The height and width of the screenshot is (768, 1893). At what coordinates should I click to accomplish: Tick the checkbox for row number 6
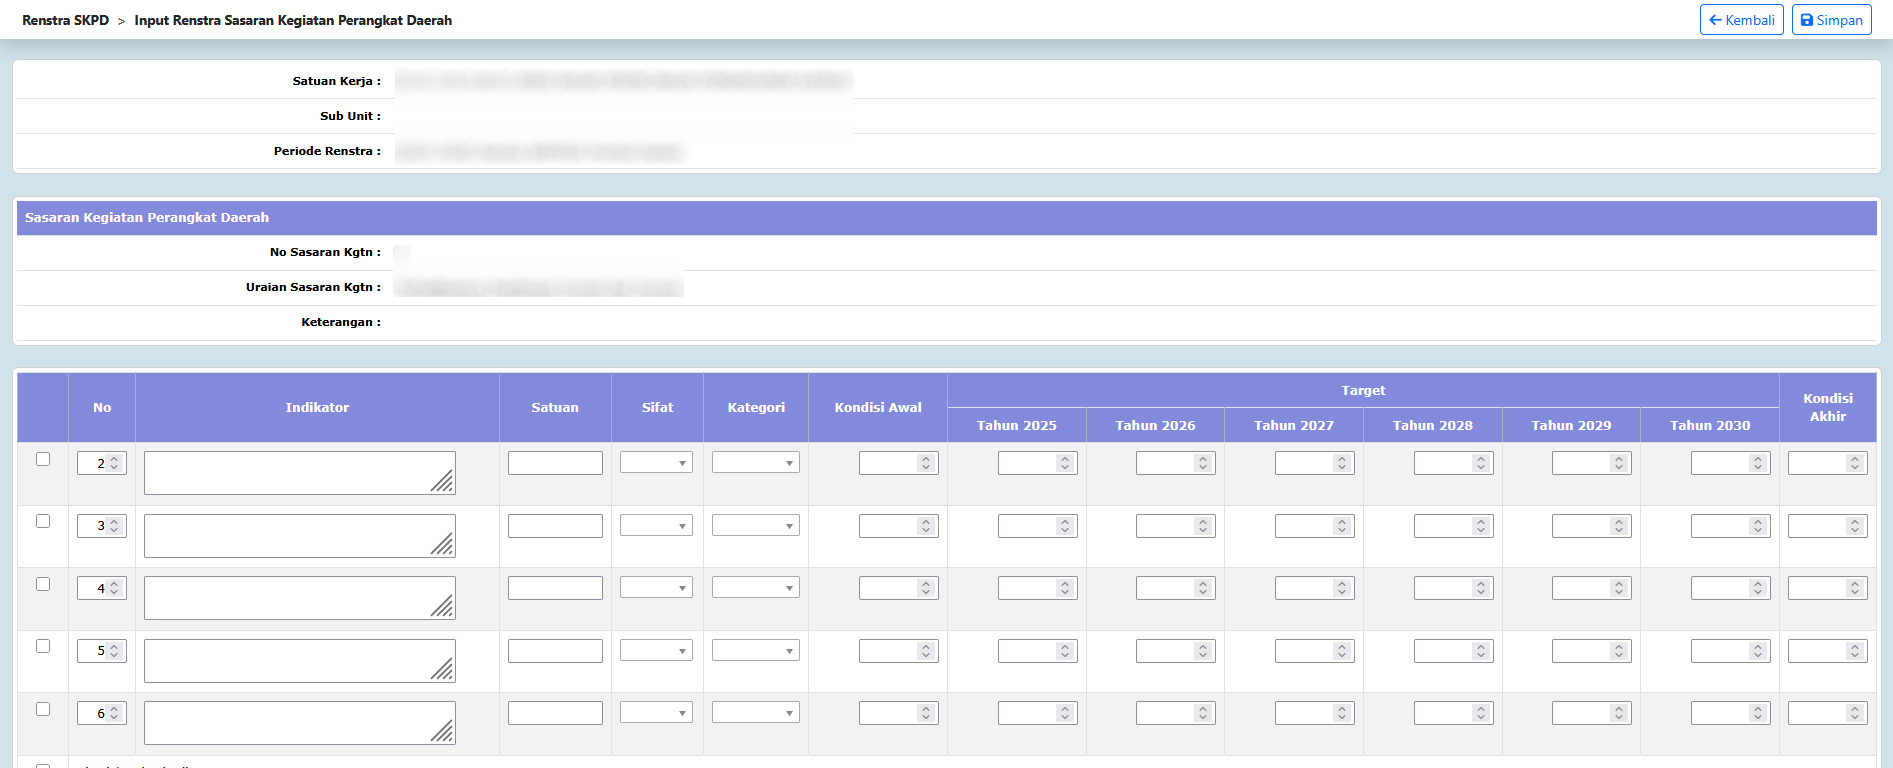pyautogui.click(x=43, y=709)
